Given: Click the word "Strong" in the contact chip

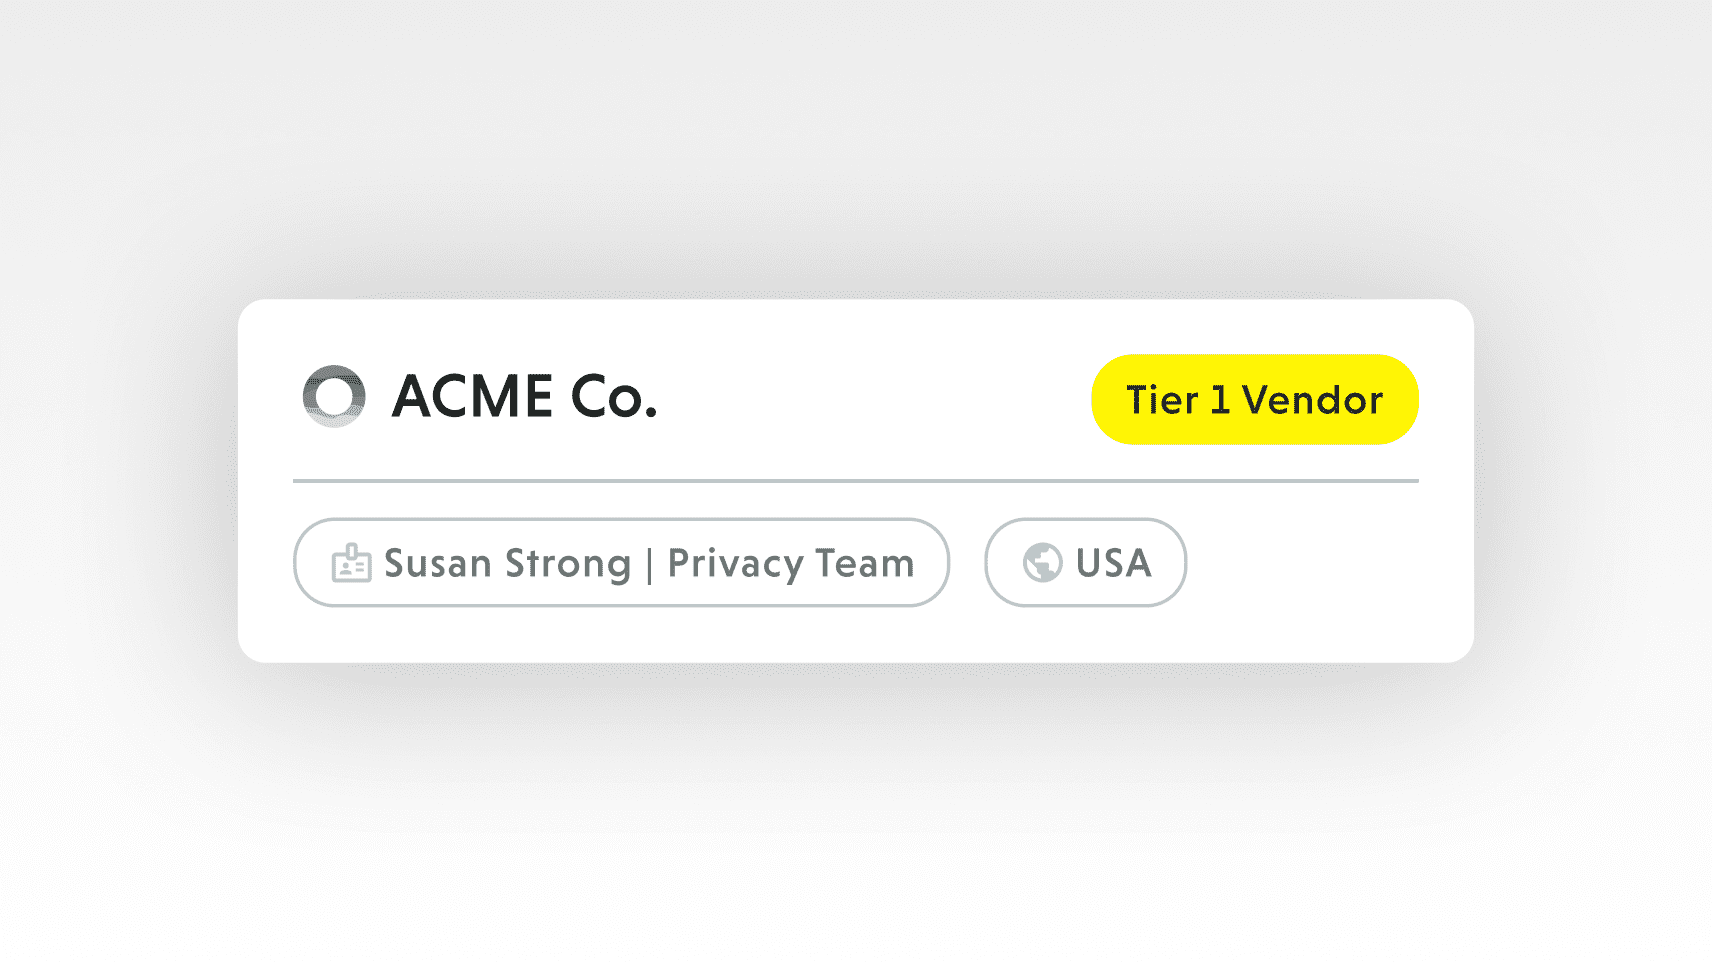Looking at the screenshot, I should [x=568, y=564].
